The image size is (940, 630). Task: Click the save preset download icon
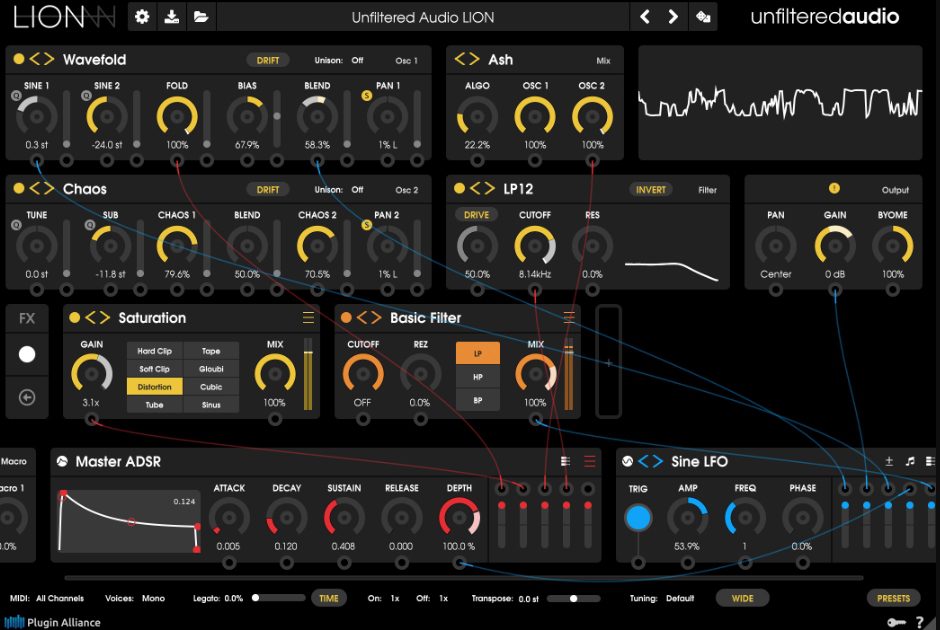(x=171, y=17)
